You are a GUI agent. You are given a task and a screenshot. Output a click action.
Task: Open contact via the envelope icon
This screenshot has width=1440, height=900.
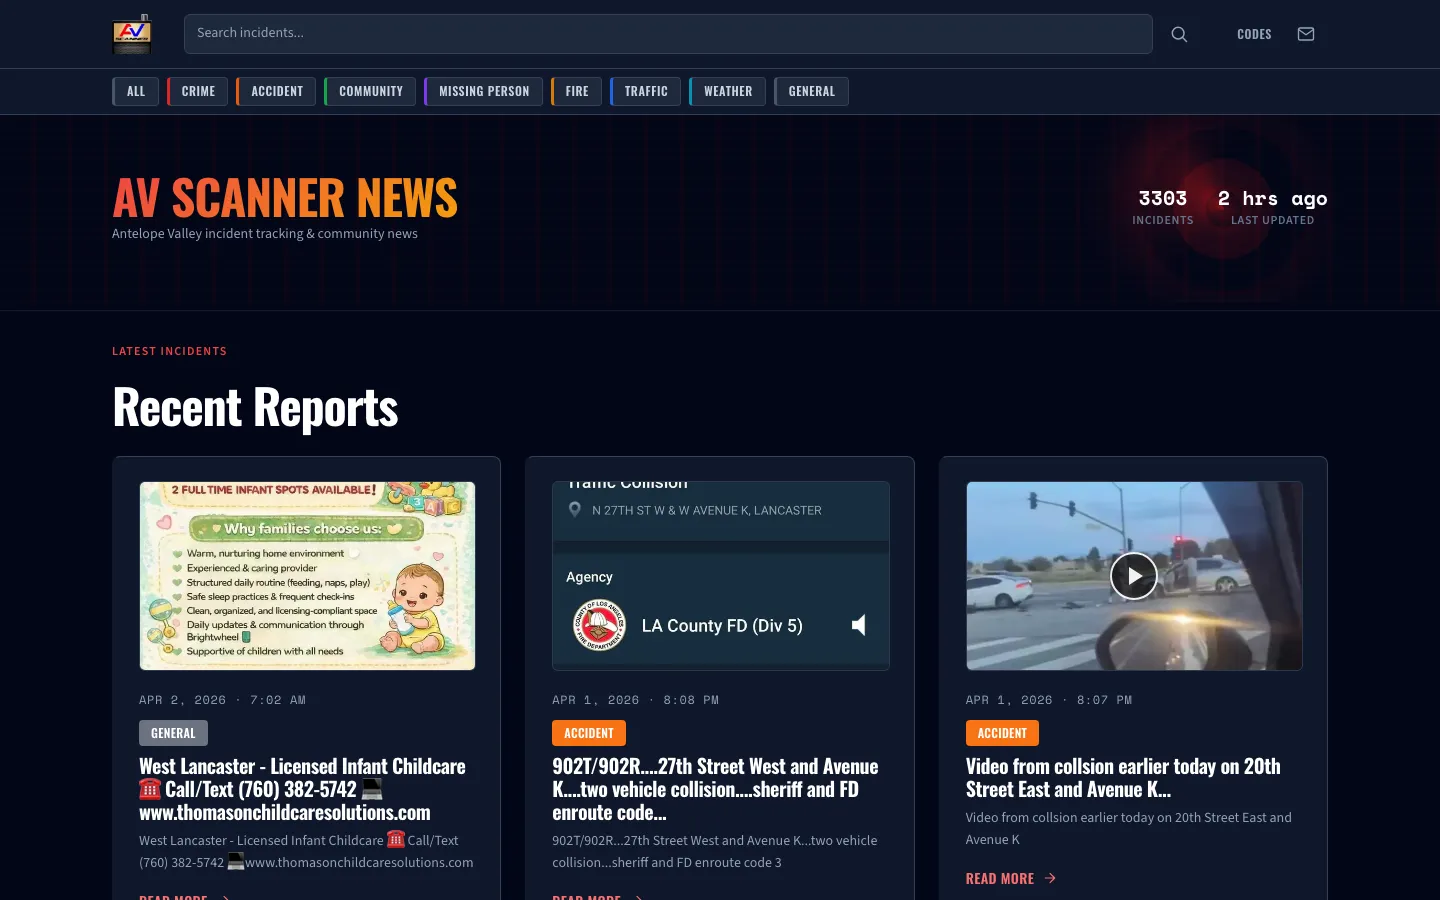pos(1306,33)
